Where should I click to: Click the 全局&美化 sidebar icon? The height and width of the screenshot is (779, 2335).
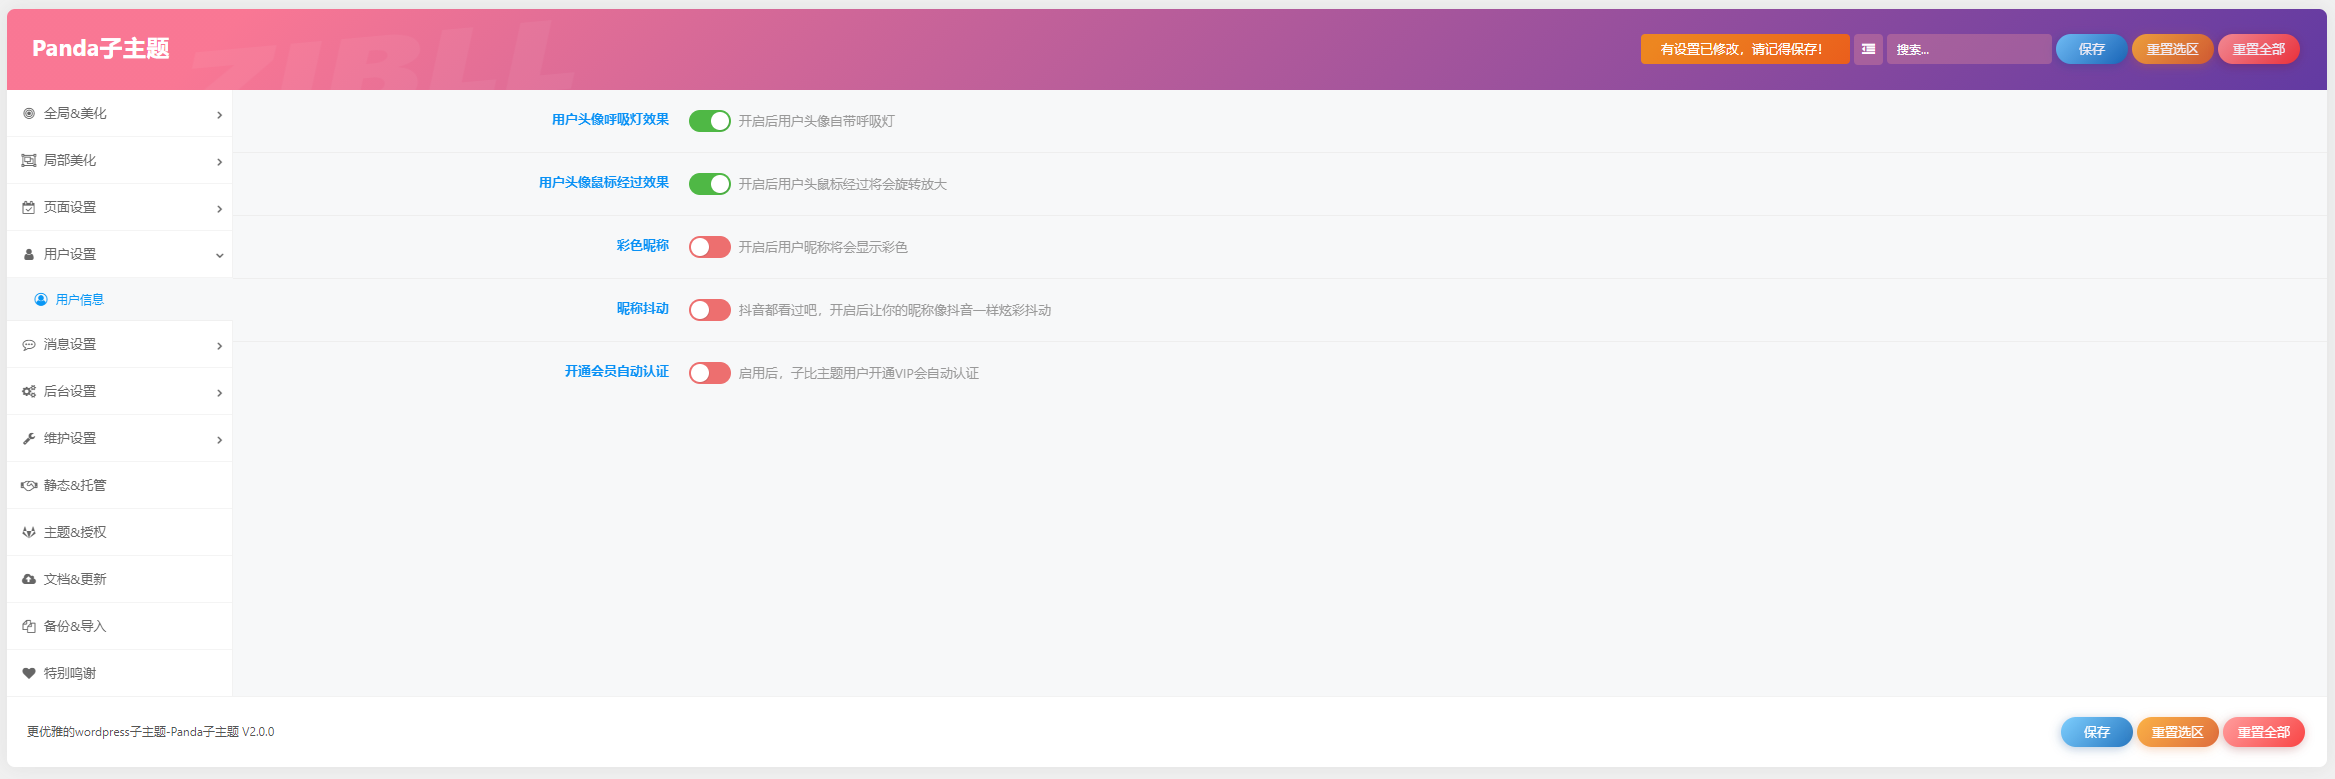(x=29, y=114)
